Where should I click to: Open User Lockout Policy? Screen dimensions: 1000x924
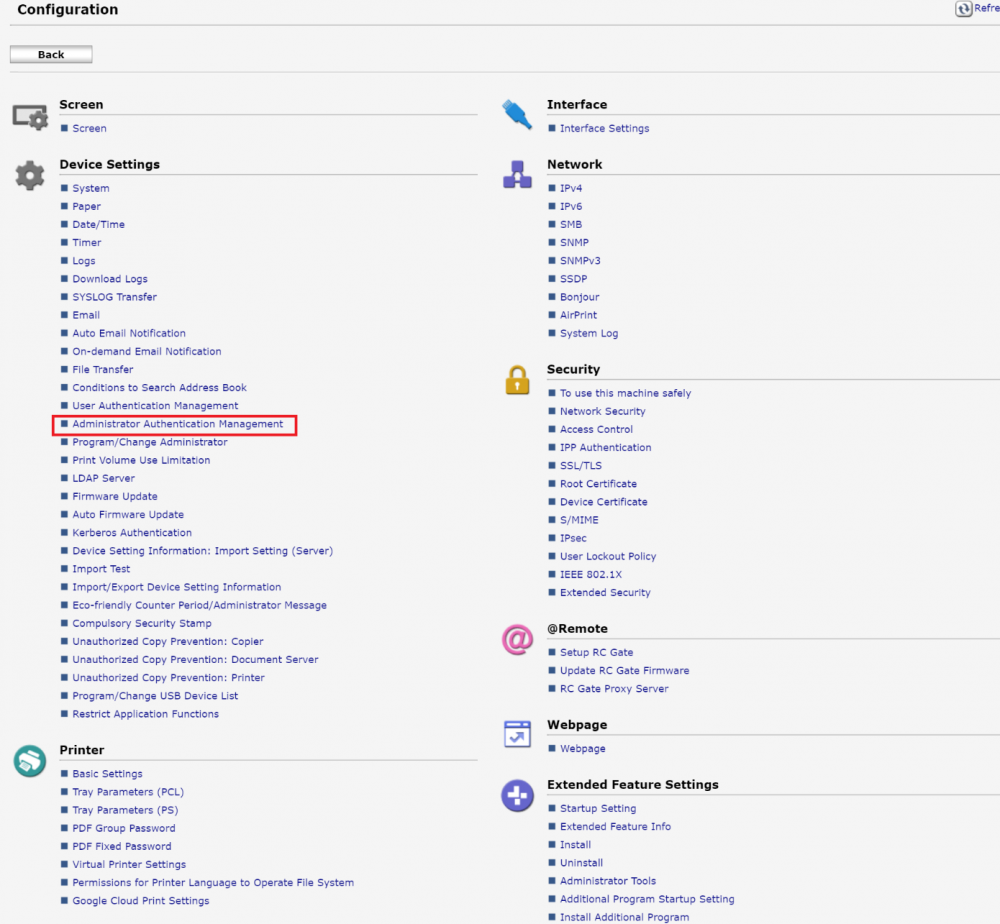(608, 557)
